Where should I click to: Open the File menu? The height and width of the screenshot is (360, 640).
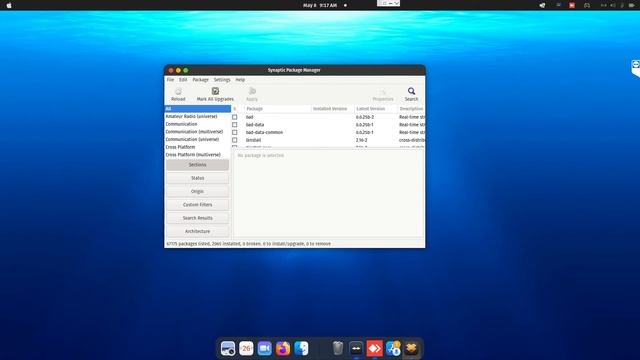170,80
